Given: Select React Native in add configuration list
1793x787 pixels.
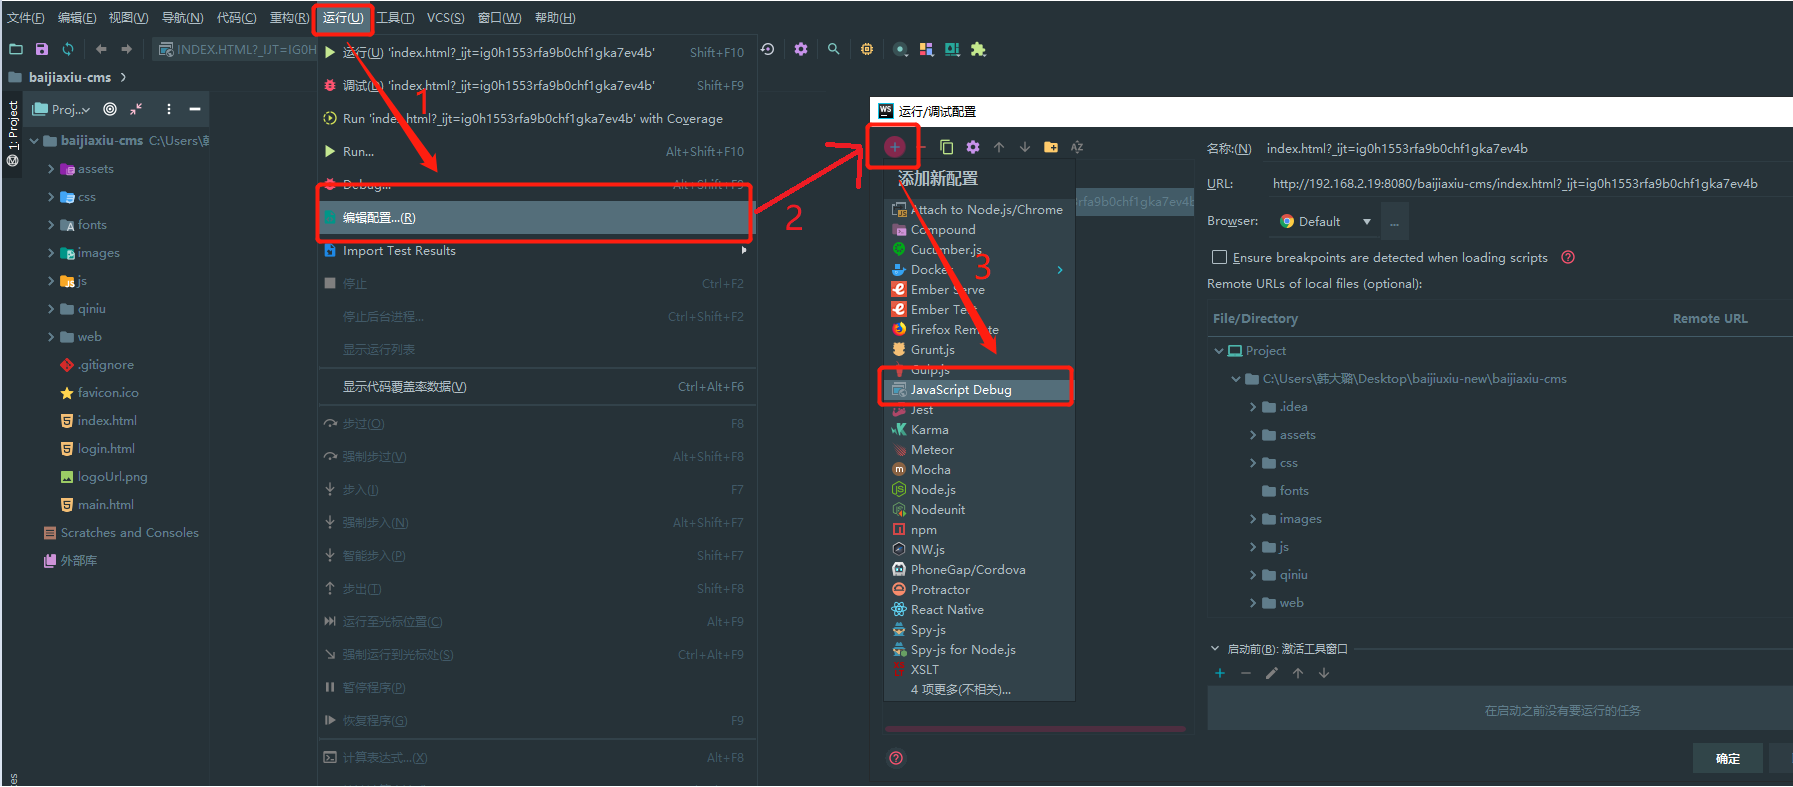Looking at the screenshot, I should tap(978, 610).
